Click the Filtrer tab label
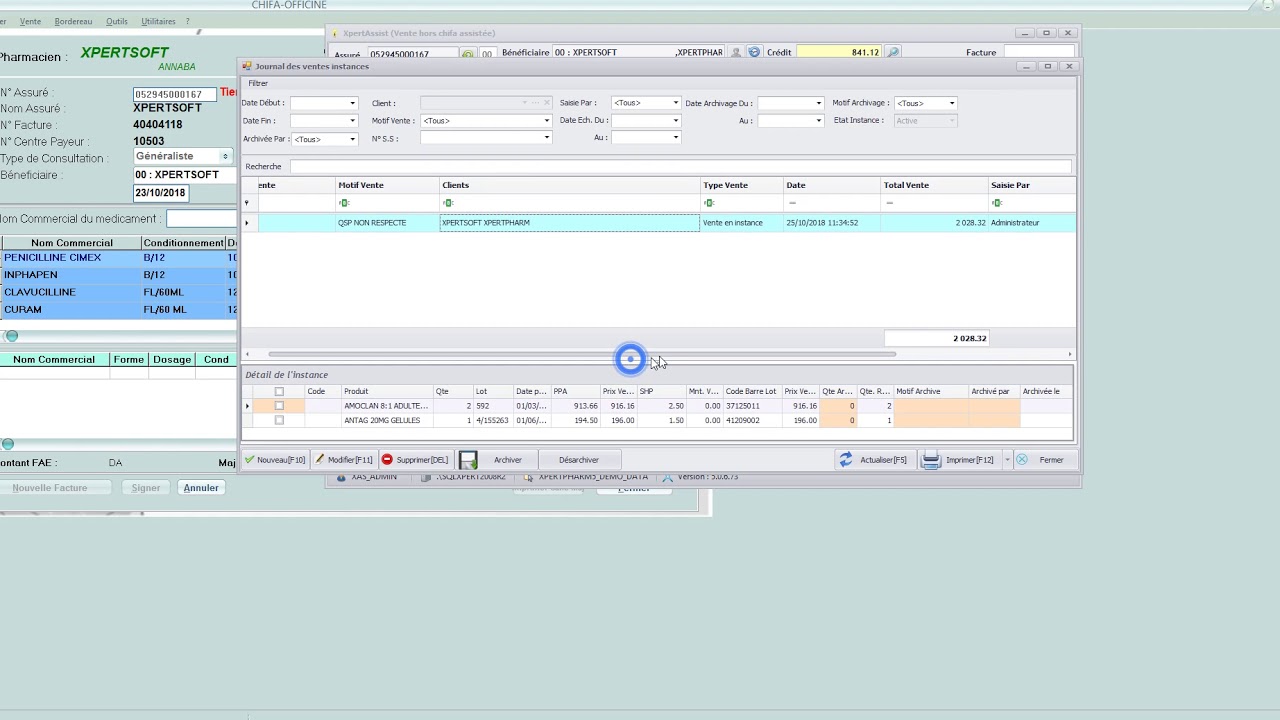This screenshot has width=1280, height=720. click(258, 84)
